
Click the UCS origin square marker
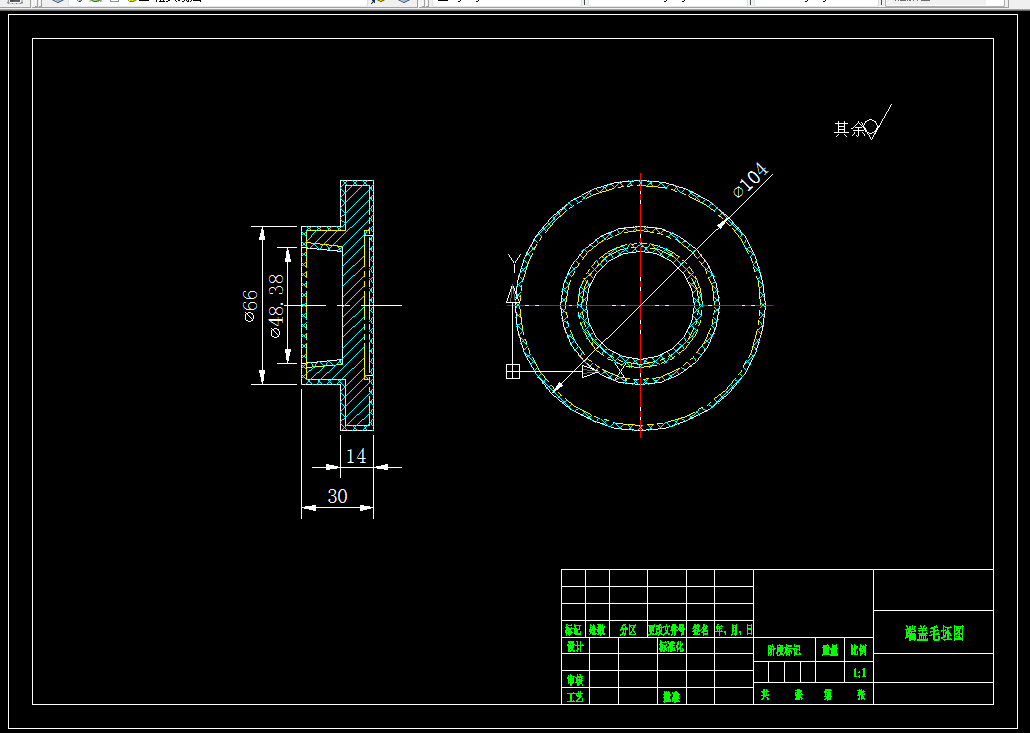[x=513, y=371]
